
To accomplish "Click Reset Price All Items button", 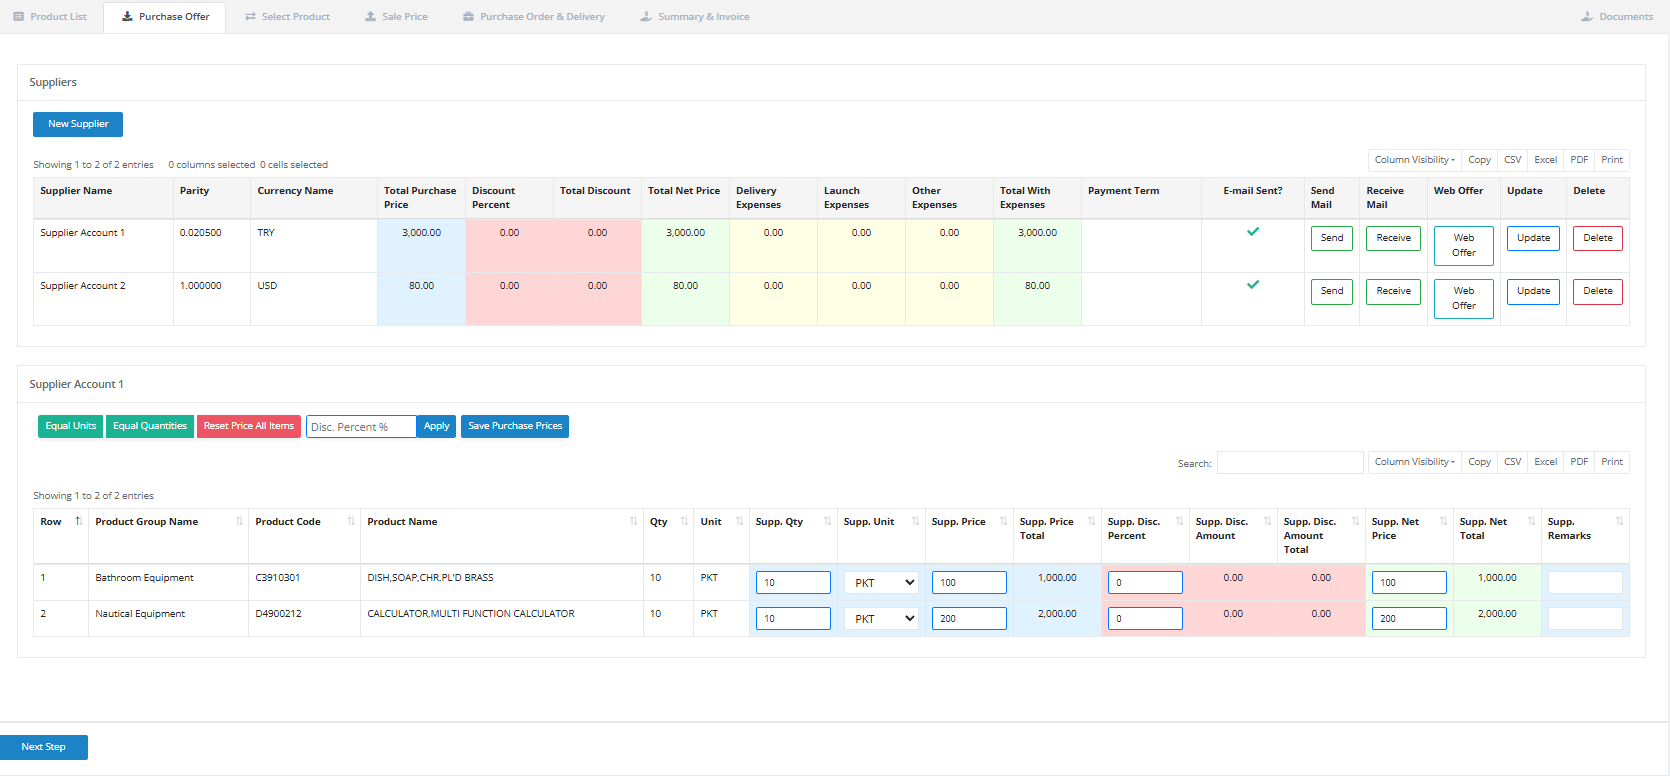I will pos(249,426).
